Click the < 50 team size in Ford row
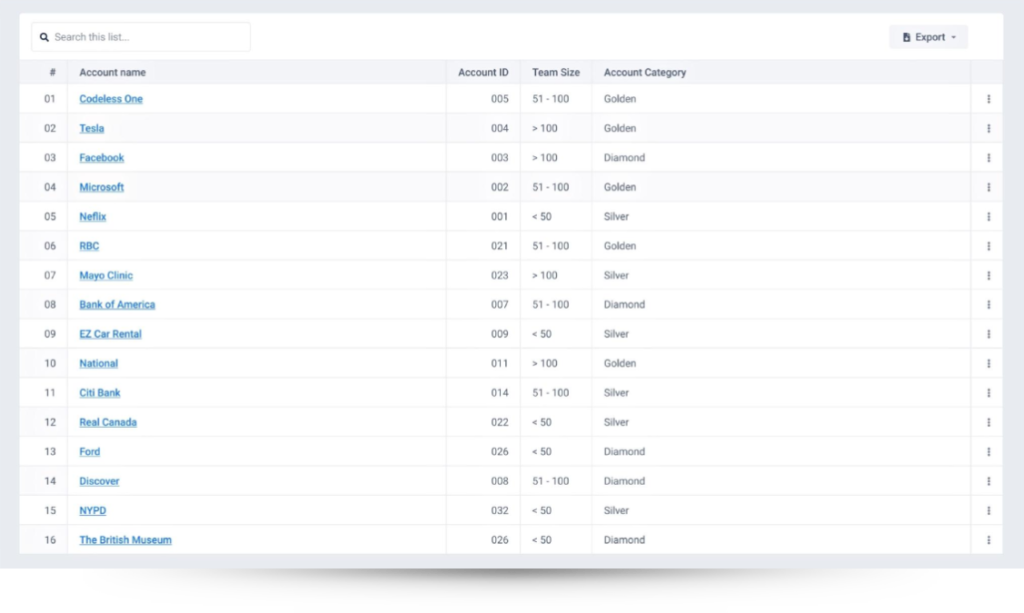 click(541, 452)
